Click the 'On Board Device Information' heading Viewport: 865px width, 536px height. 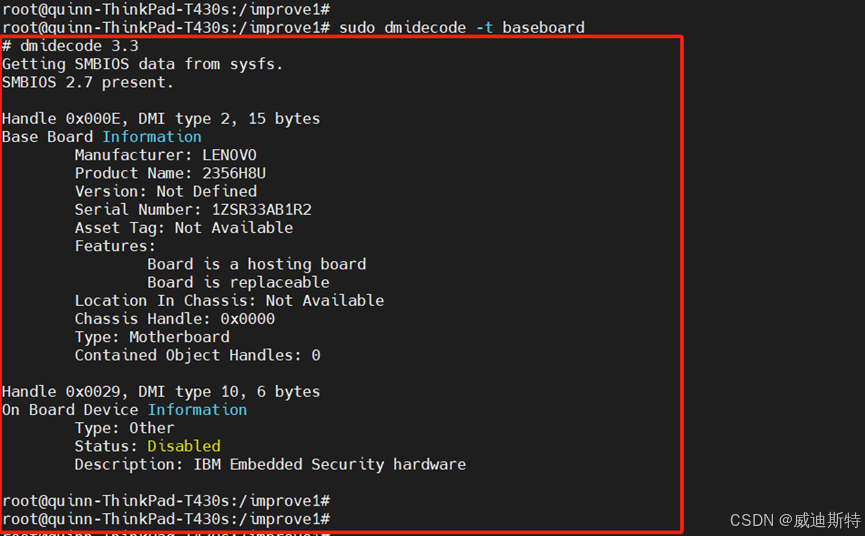[124, 410]
